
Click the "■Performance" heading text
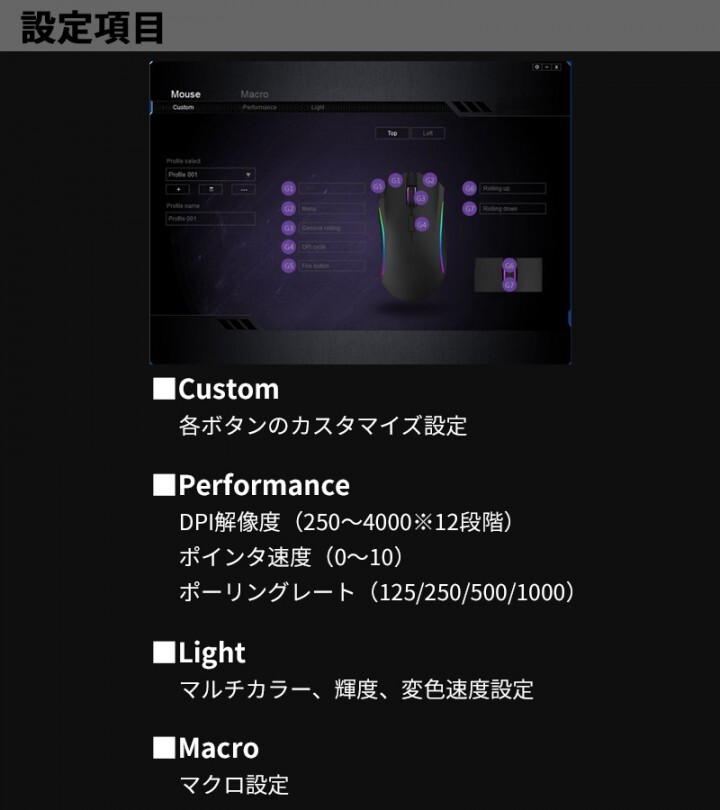[x=252, y=485]
